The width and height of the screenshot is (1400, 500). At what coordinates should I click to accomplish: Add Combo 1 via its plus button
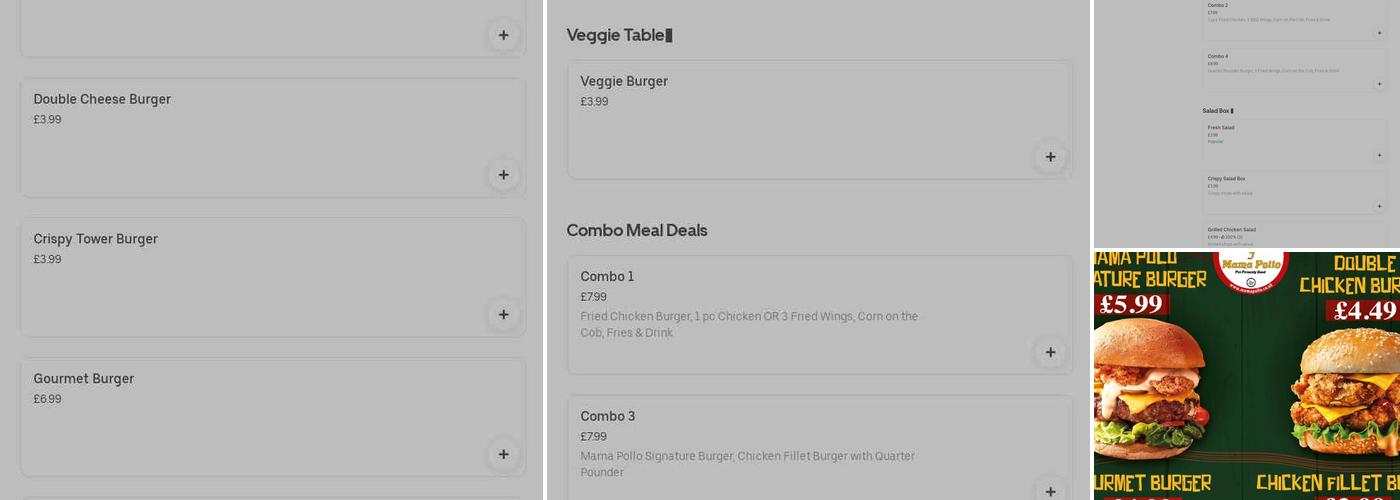[x=1050, y=352]
